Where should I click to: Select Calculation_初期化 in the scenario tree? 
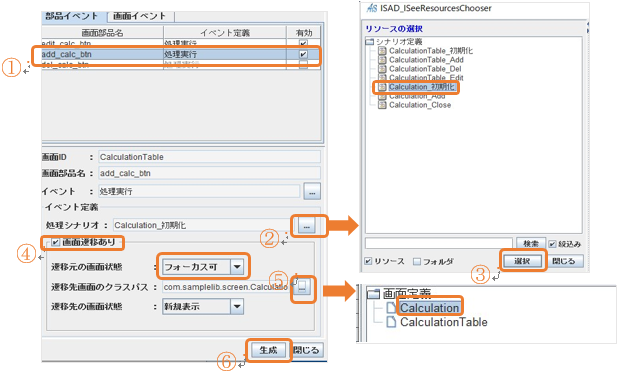pos(422,87)
